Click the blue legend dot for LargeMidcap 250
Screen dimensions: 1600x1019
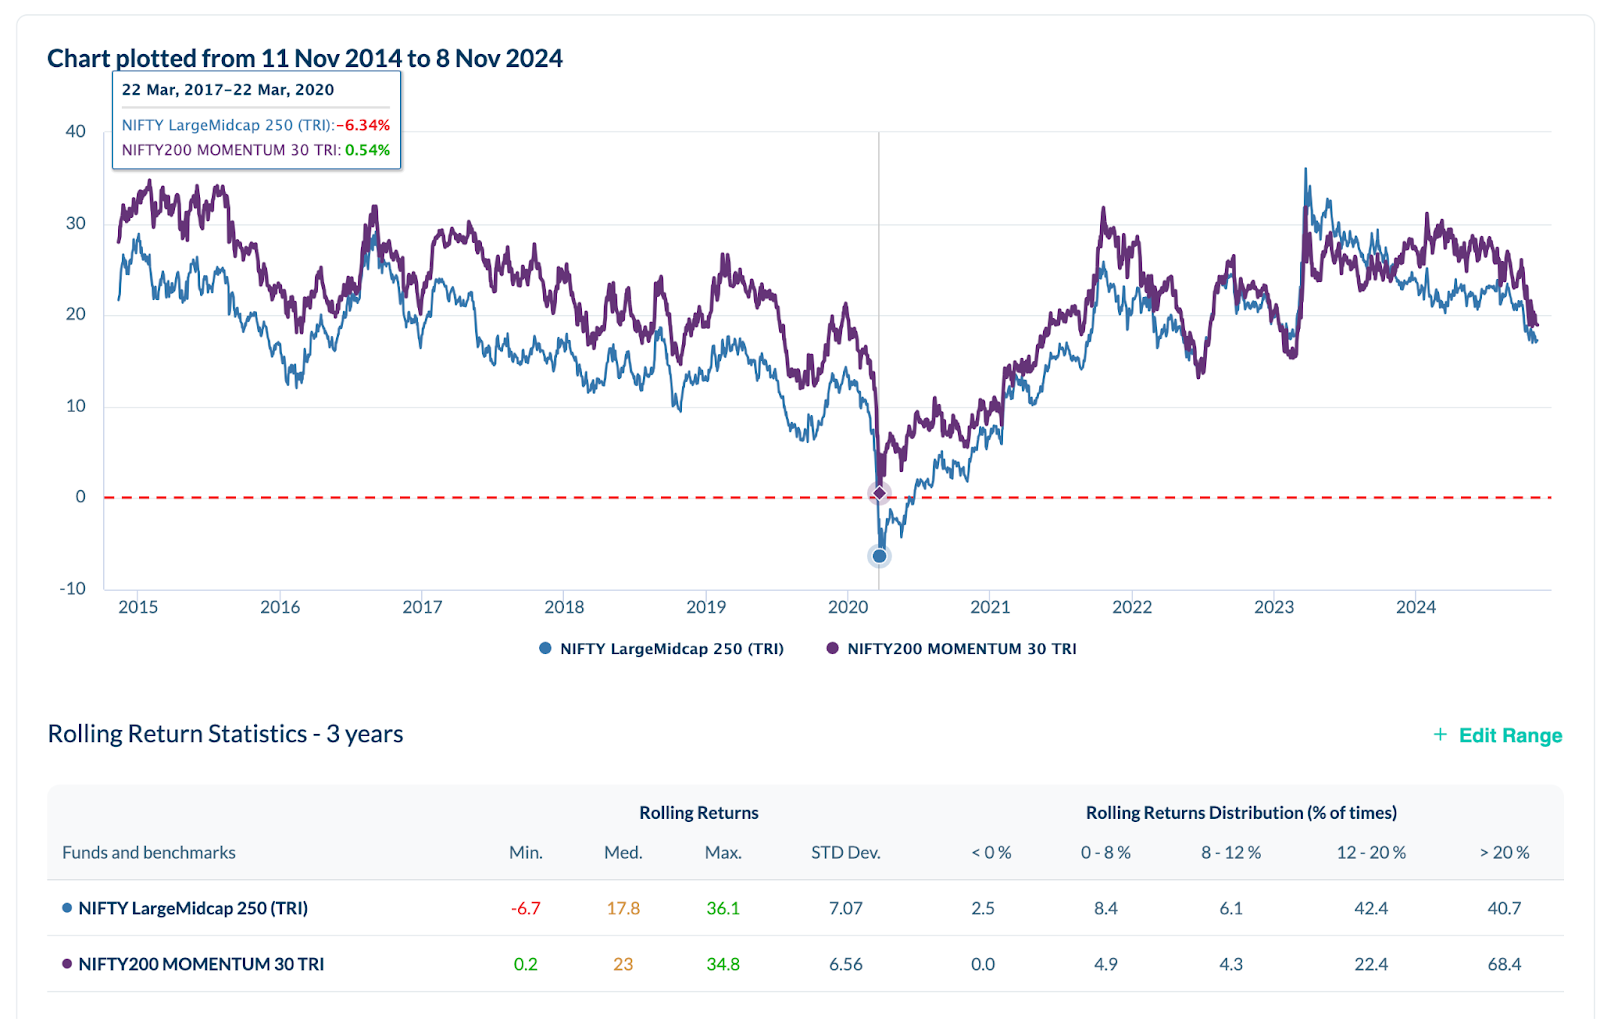[545, 648]
